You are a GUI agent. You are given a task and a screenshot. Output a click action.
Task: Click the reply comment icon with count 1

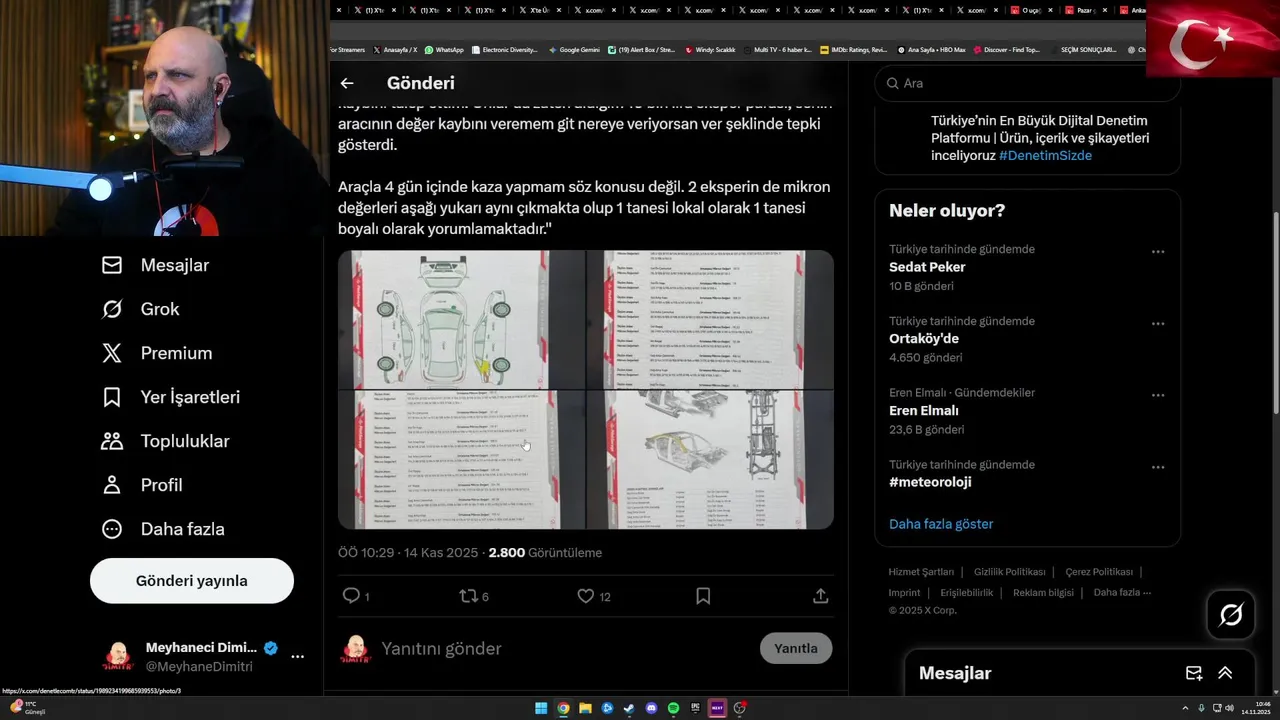pos(356,596)
